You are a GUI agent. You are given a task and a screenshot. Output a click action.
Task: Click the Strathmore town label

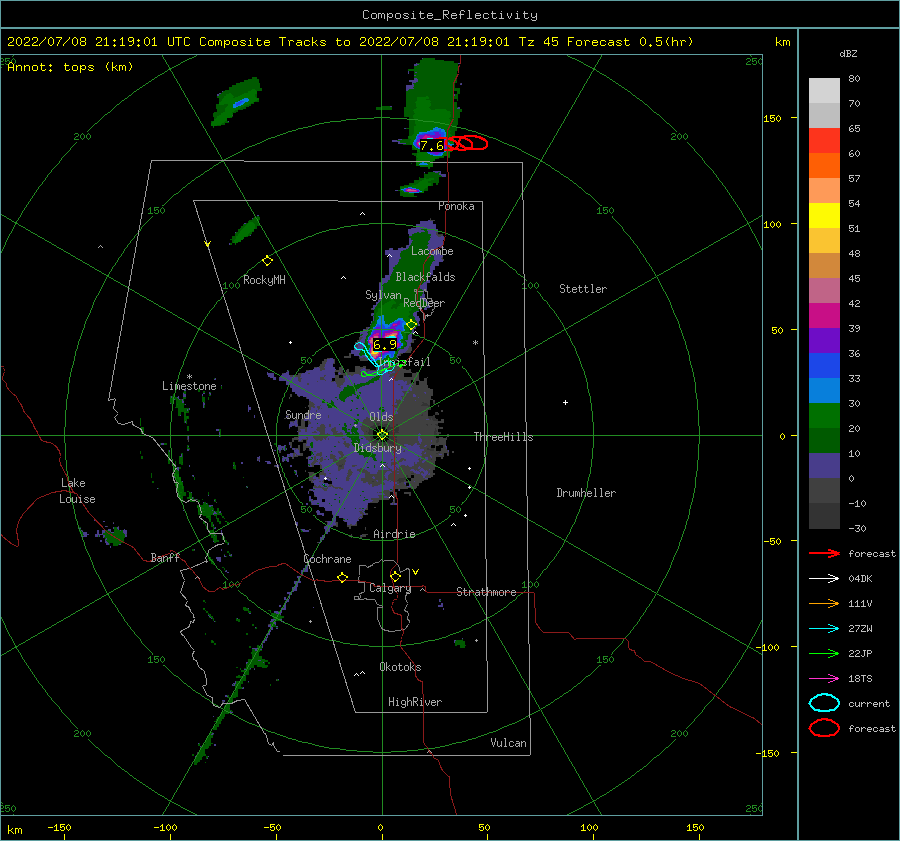click(x=486, y=592)
